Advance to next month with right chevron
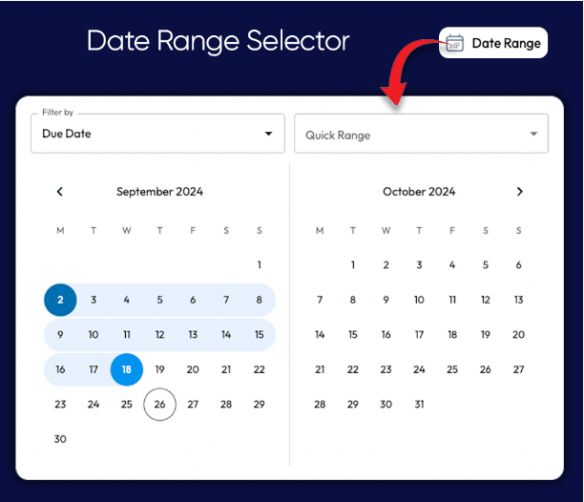The image size is (584, 502). (x=520, y=192)
